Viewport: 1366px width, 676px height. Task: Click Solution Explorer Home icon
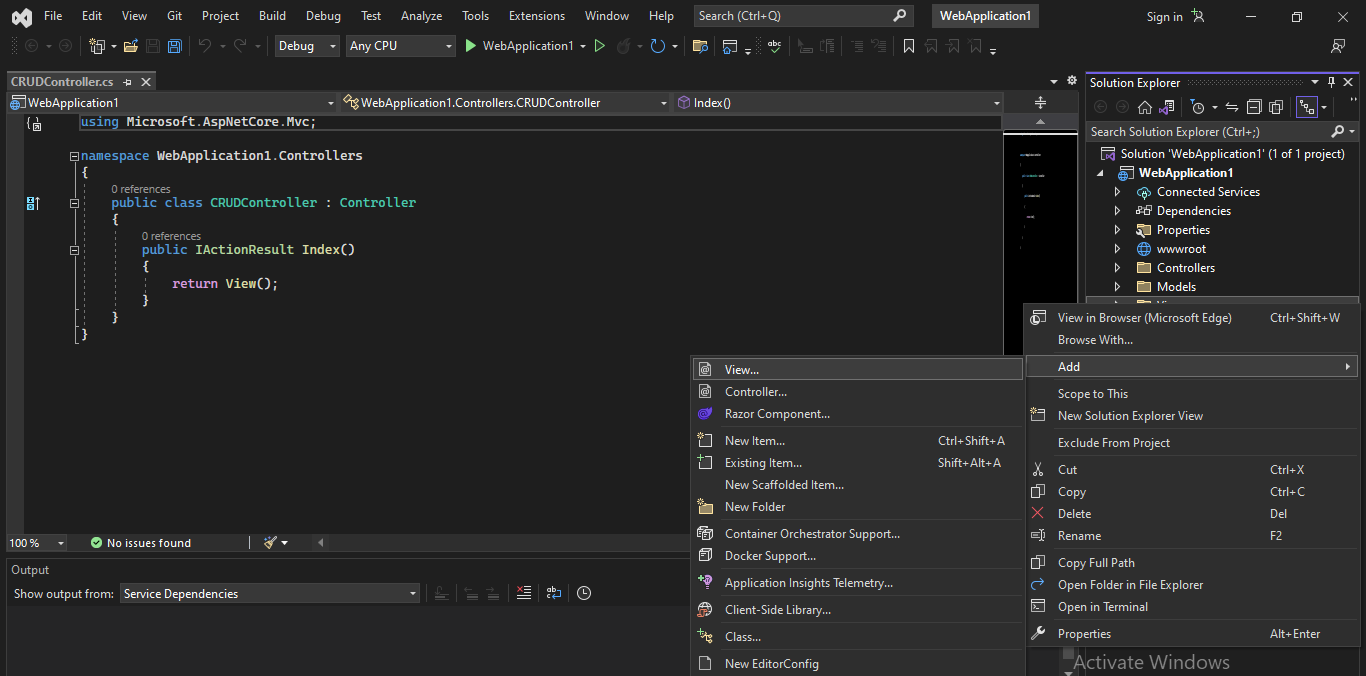coord(1145,107)
